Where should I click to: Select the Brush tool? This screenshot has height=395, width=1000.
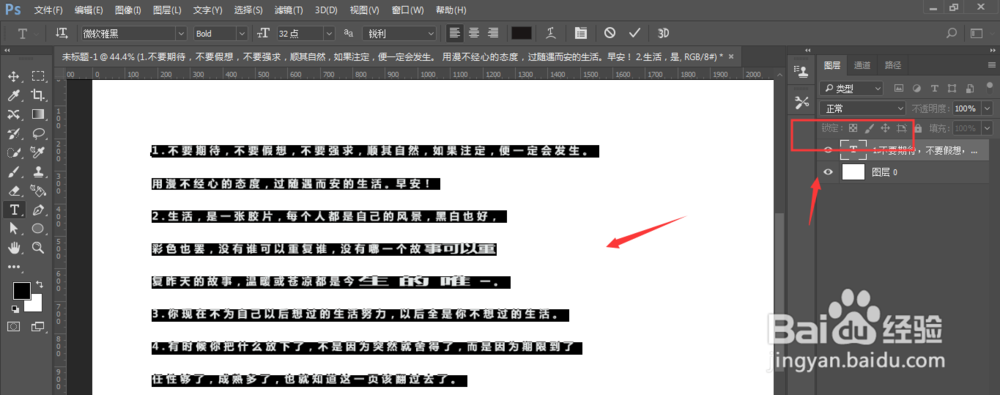click(13, 172)
